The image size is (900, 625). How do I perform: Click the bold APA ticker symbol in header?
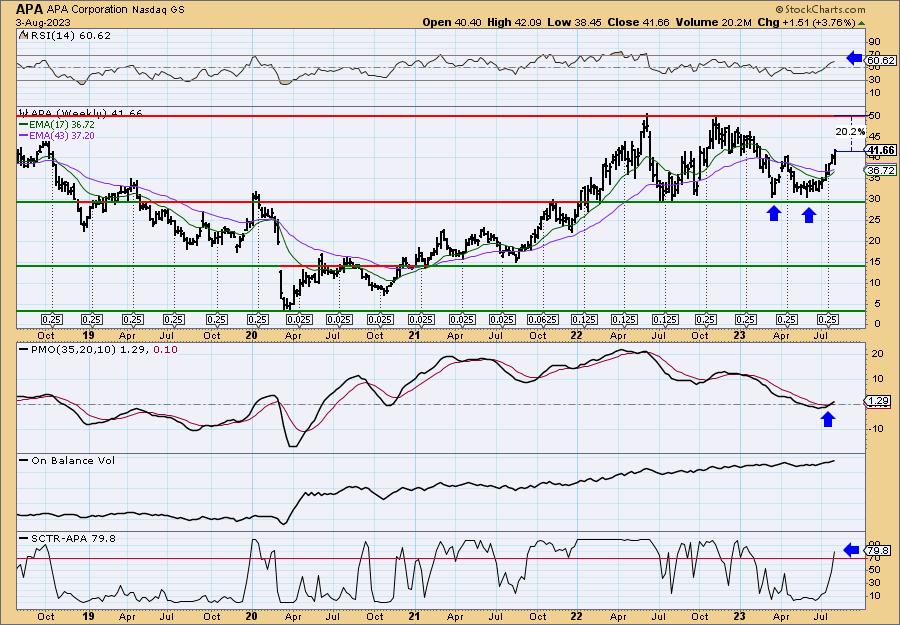28,9
